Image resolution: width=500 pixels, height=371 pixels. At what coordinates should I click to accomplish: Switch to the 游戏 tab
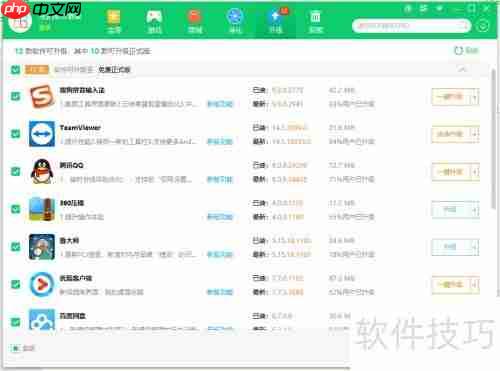(x=154, y=21)
